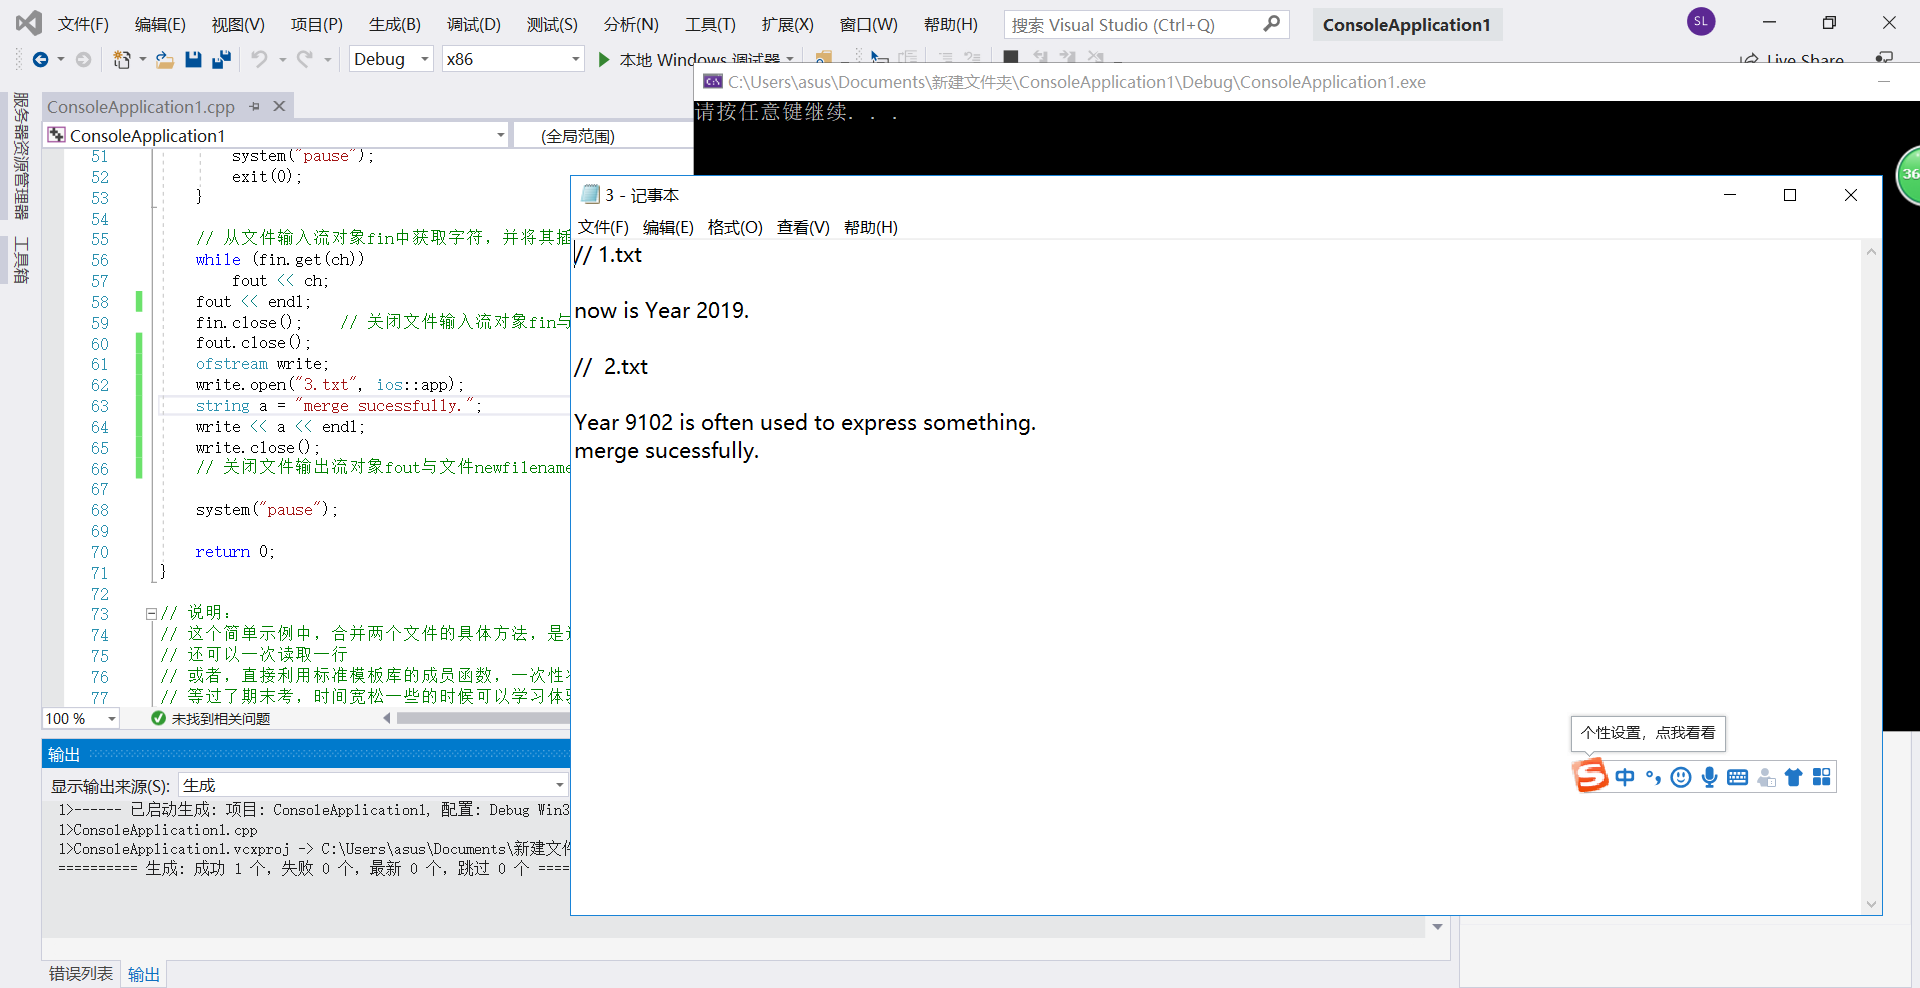Click the Open File folder icon
Screen dimensions: 1920x988
(165, 60)
